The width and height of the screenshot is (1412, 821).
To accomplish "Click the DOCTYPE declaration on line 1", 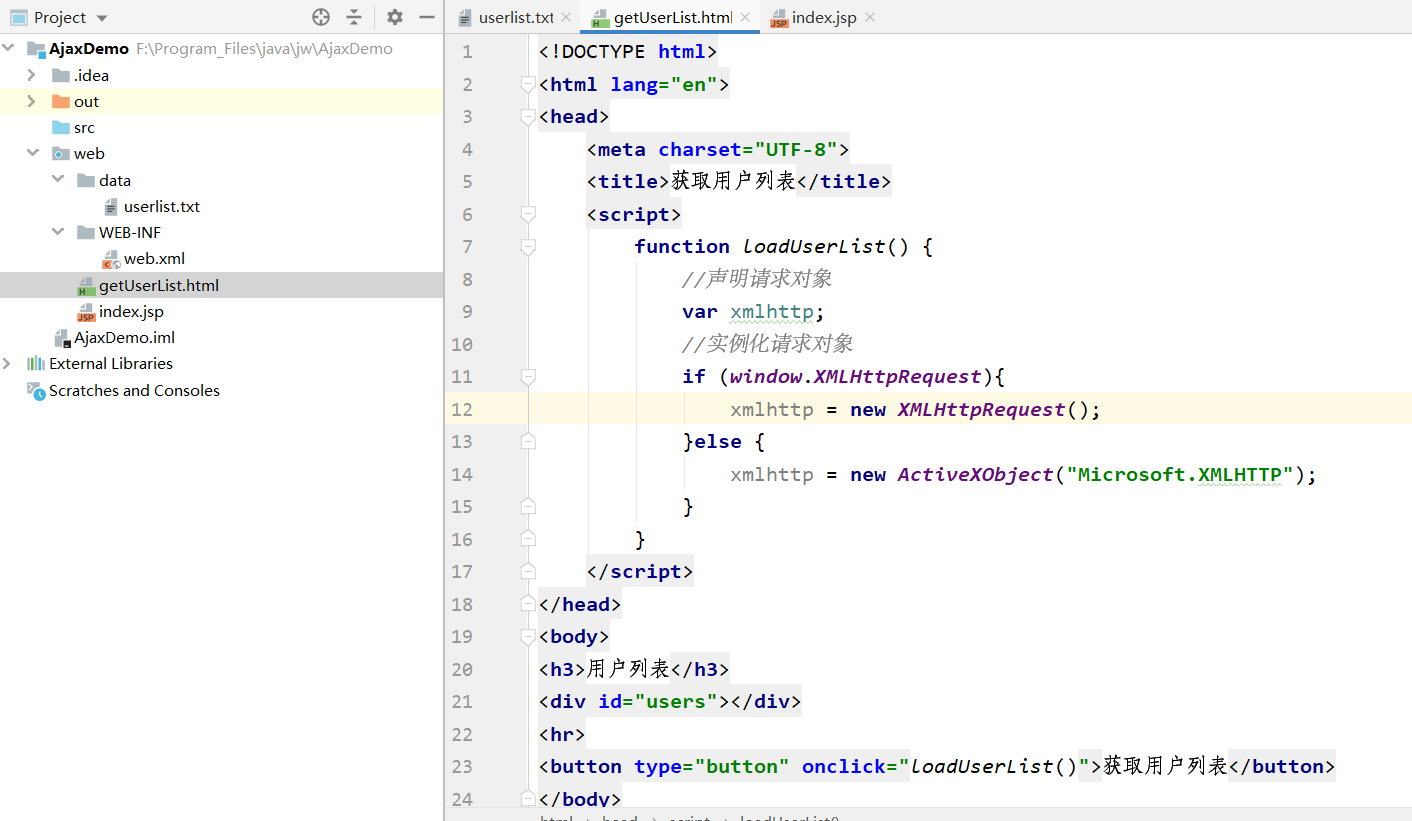I will (x=627, y=52).
